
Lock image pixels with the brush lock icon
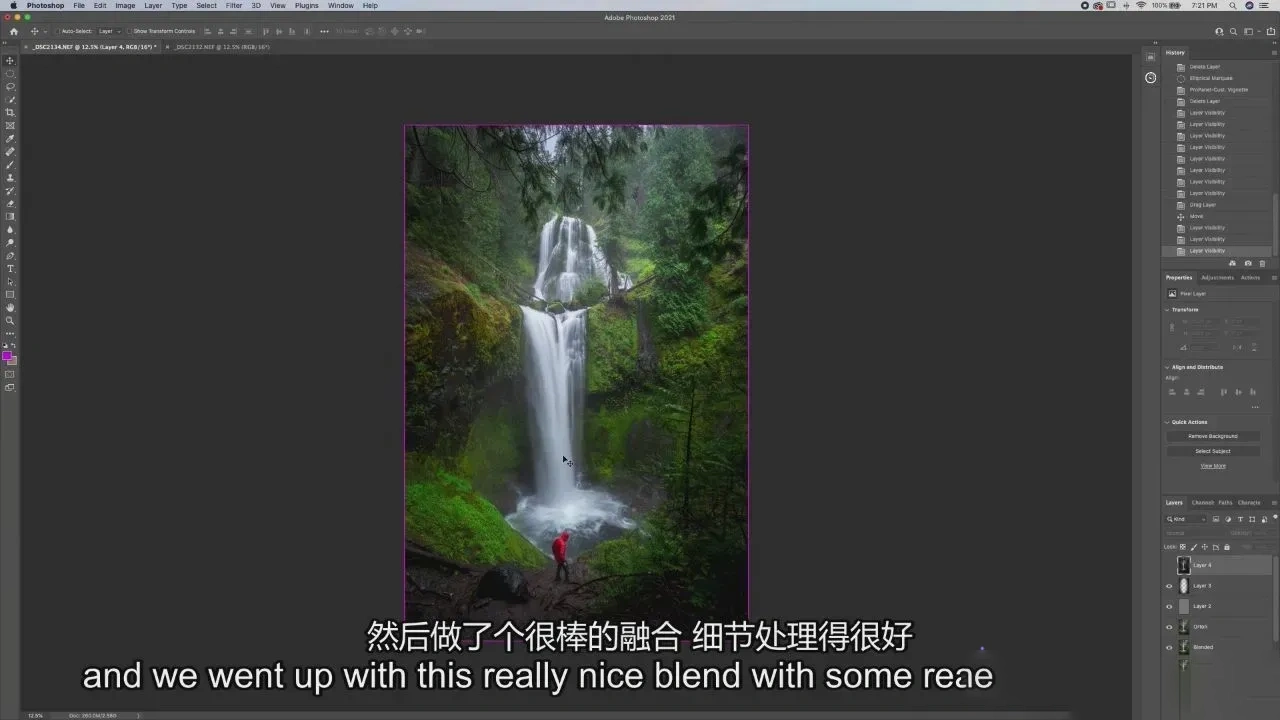pyautogui.click(x=1194, y=547)
